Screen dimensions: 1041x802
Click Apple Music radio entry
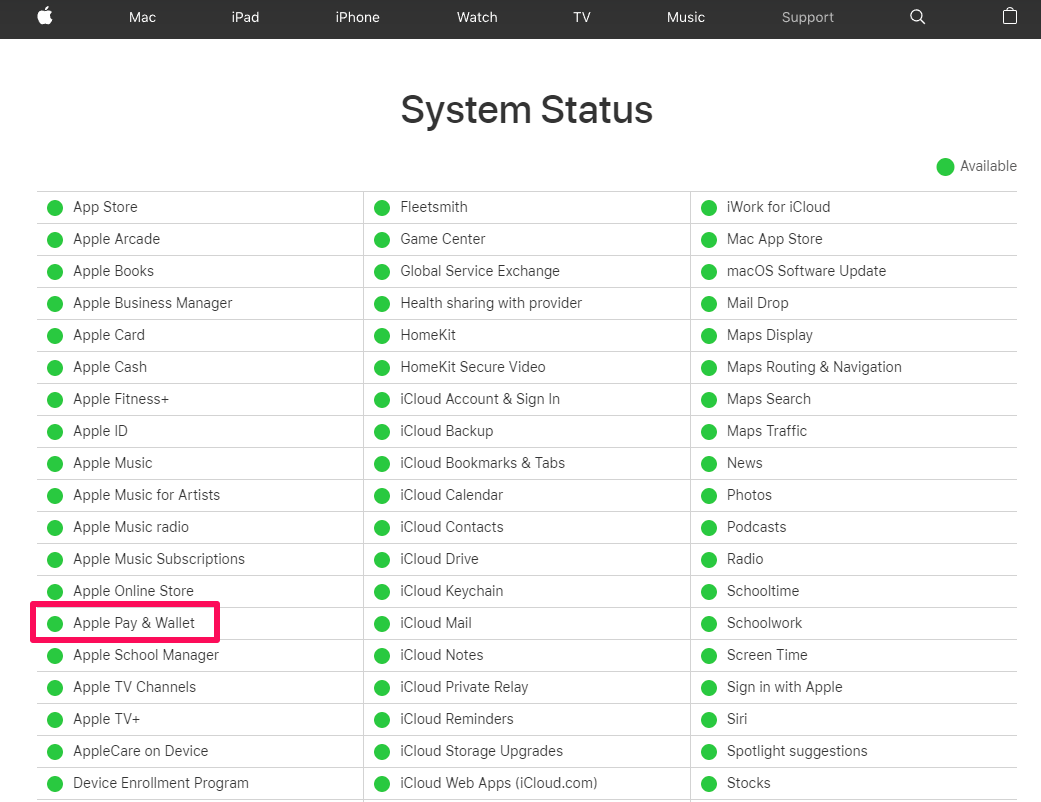click(x=131, y=527)
